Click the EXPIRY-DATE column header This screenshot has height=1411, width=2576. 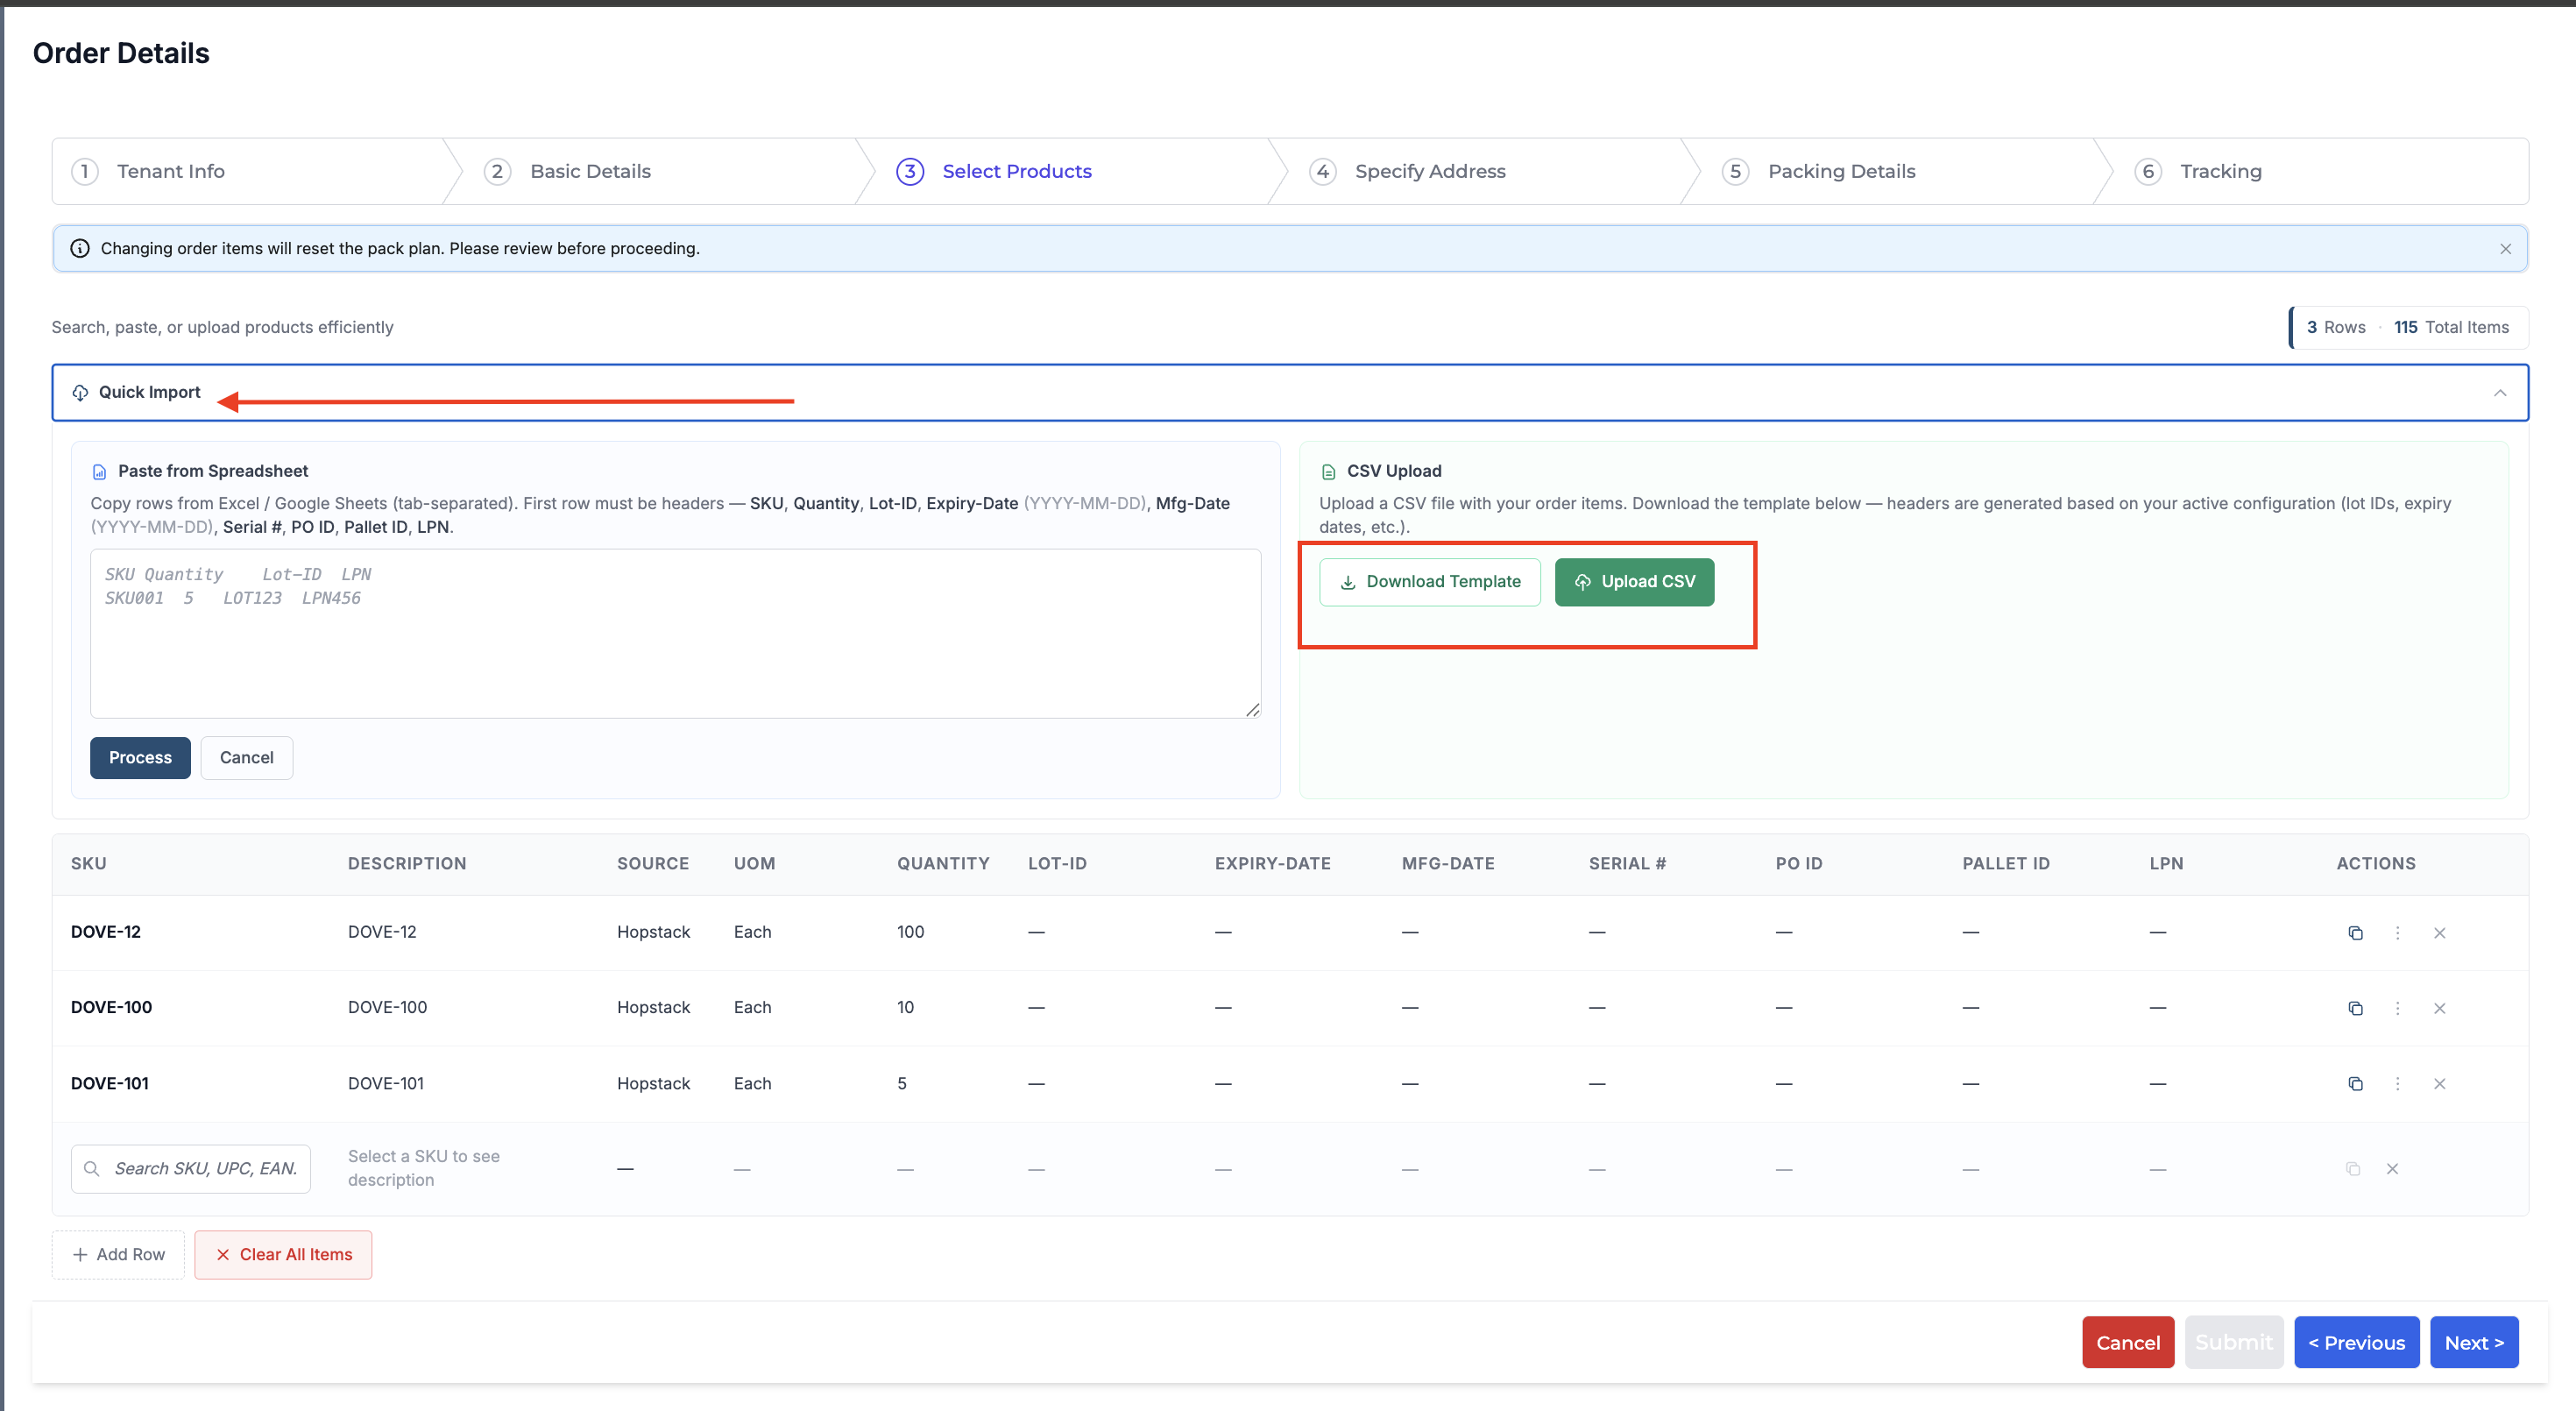click(x=1272, y=863)
